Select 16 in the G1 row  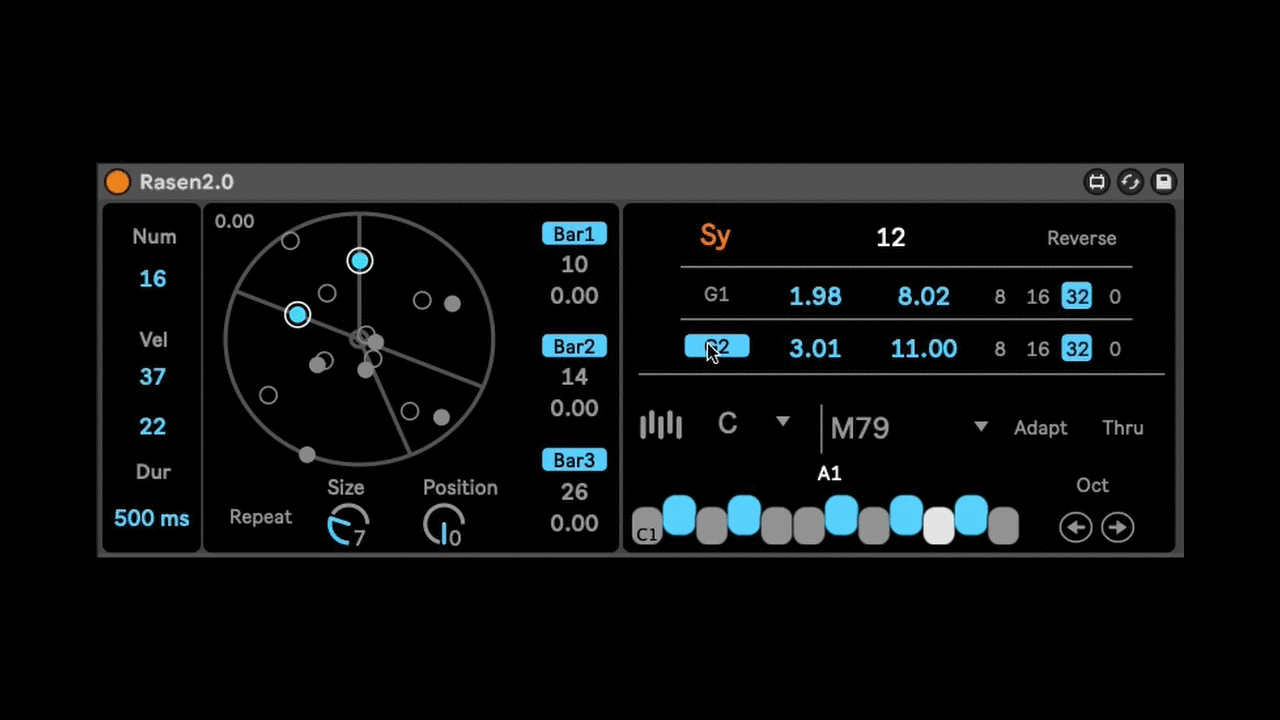(1038, 296)
